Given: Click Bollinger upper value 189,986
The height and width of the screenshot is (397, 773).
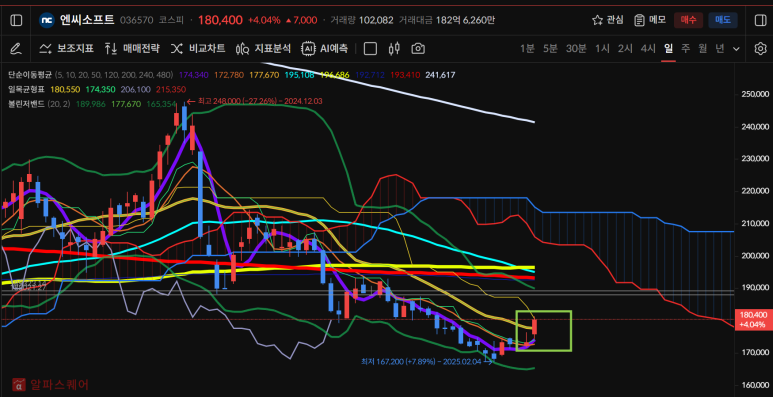Looking at the screenshot, I should (90, 104).
